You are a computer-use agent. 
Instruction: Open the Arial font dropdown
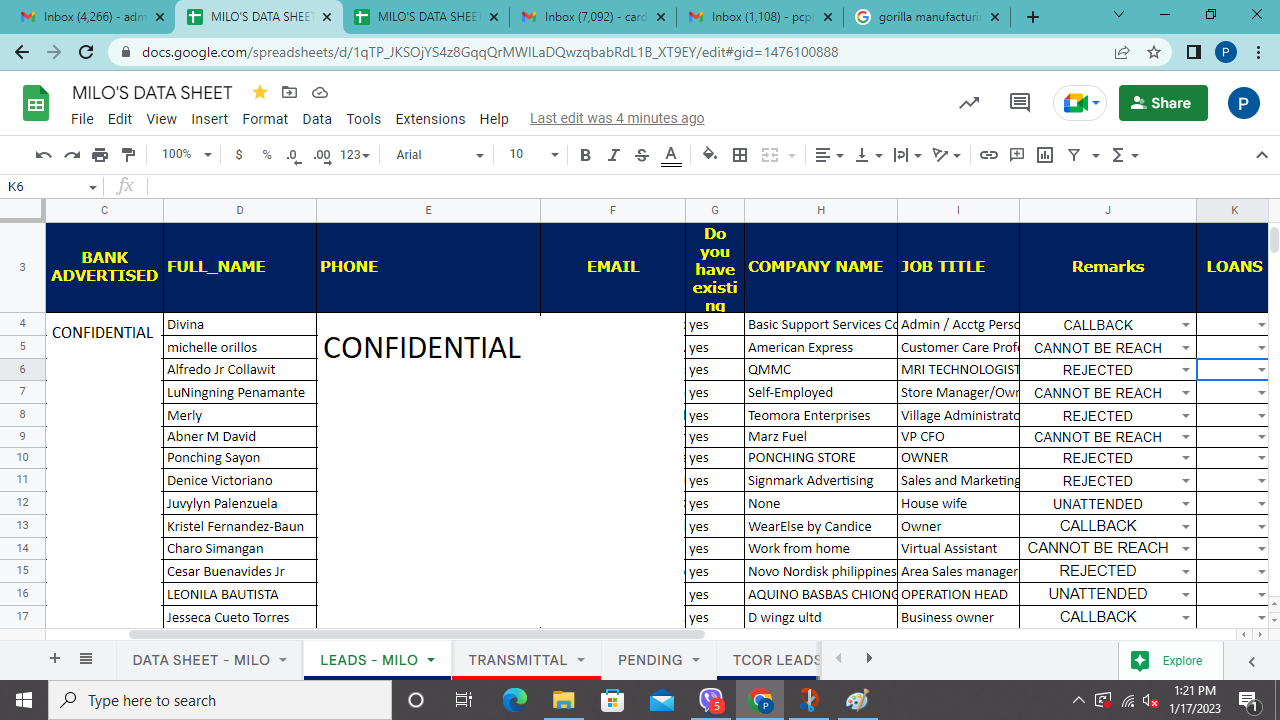[x=439, y=155]
